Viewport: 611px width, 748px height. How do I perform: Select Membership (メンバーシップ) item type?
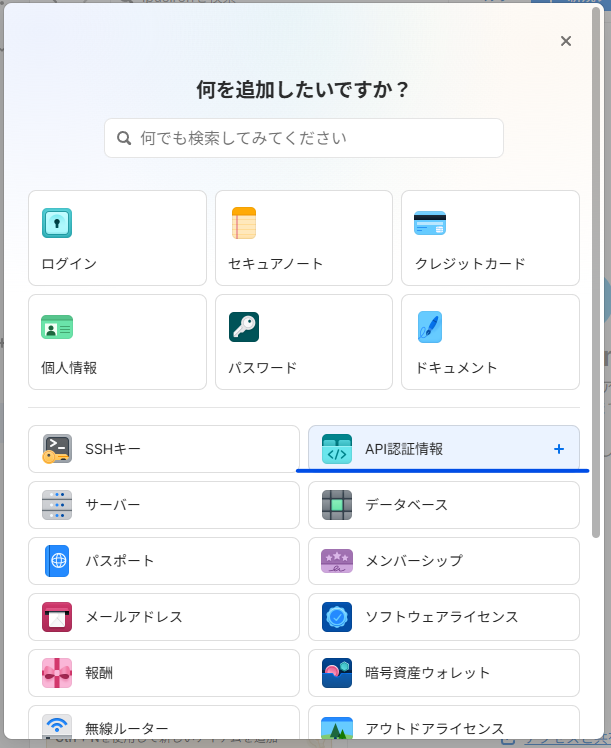pos(444,561)
